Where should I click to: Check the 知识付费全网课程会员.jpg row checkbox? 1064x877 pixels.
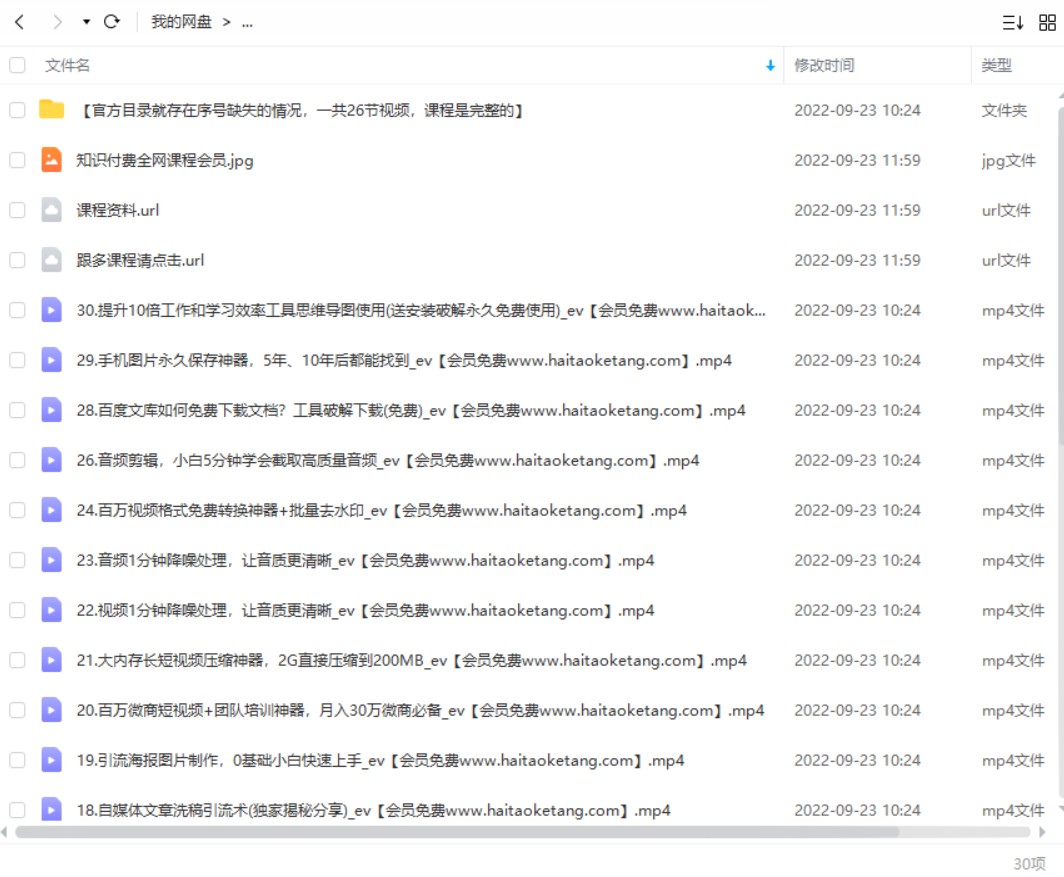point(17,160)
